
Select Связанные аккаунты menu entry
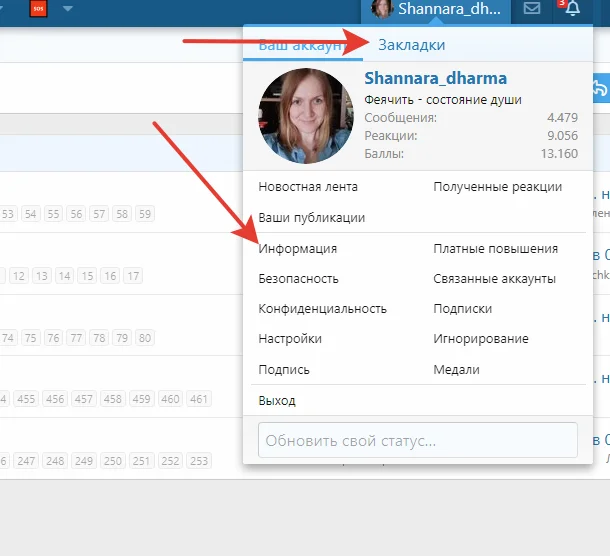494,279
